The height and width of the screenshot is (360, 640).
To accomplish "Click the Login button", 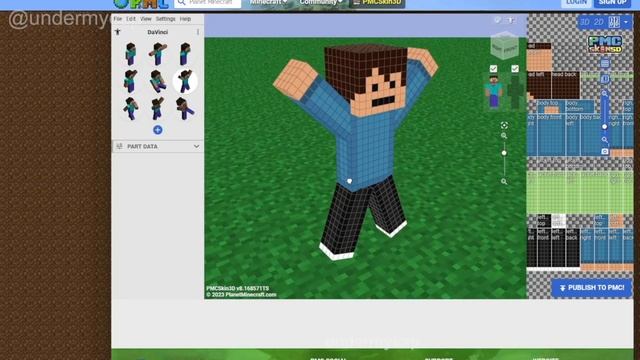I will [576, 3].
